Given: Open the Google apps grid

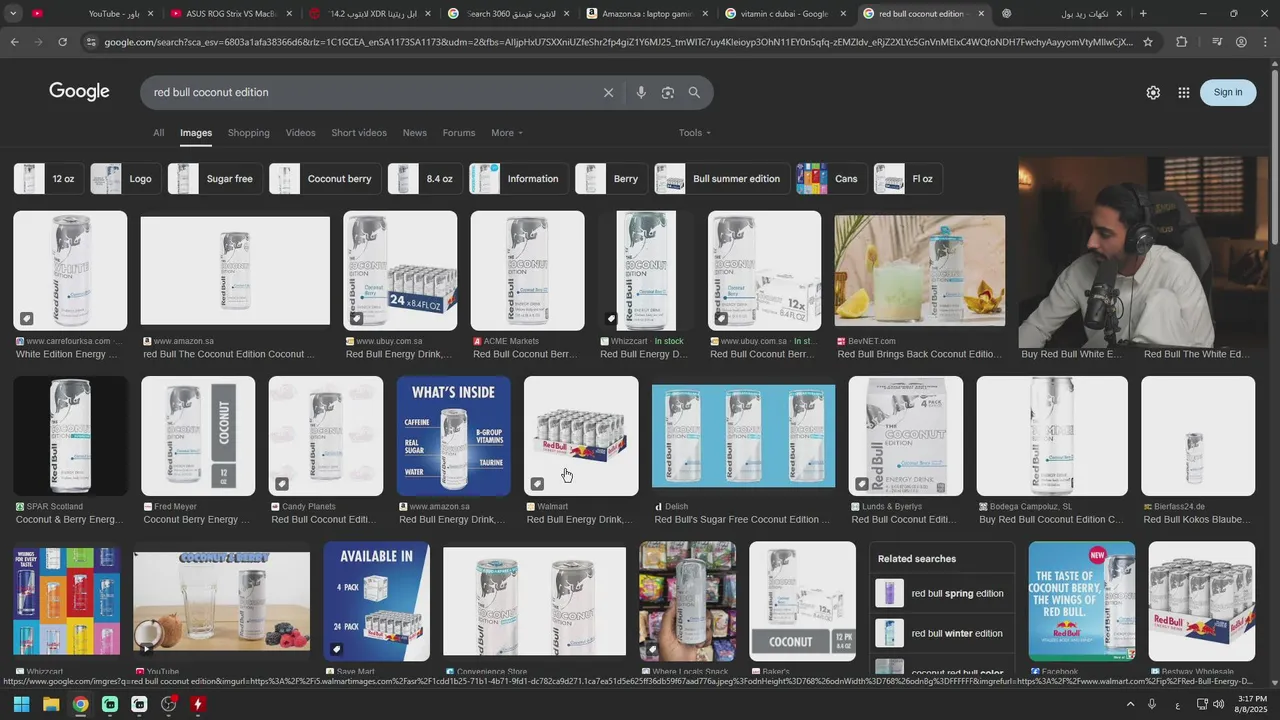Looking at the screenshot, I should tap(1184, 92).
